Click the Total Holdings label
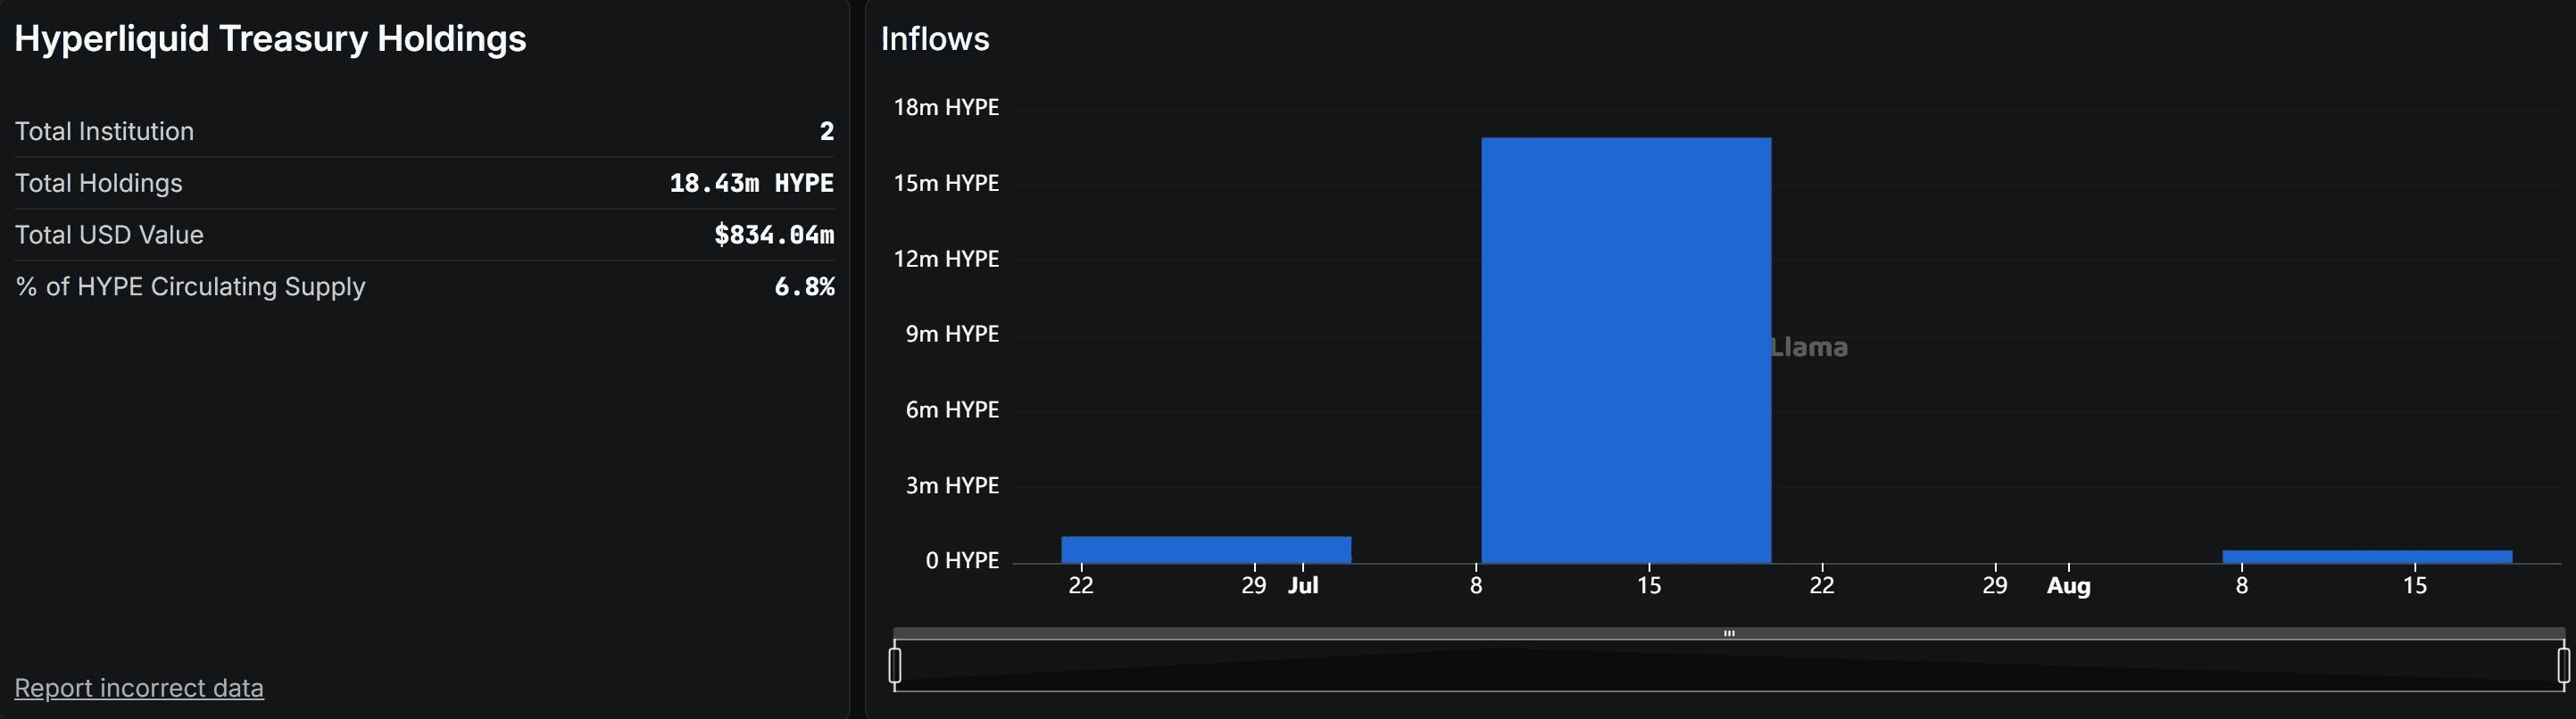Screen dimensions: 2576x719 pos(98,183)
